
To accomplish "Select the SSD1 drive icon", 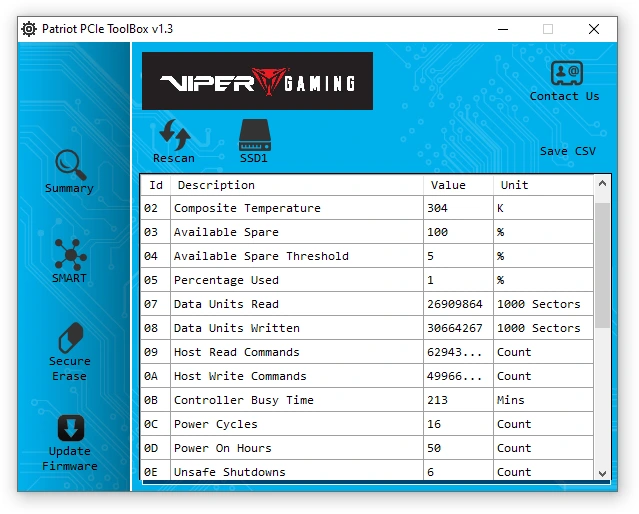I will click(253, 134).
